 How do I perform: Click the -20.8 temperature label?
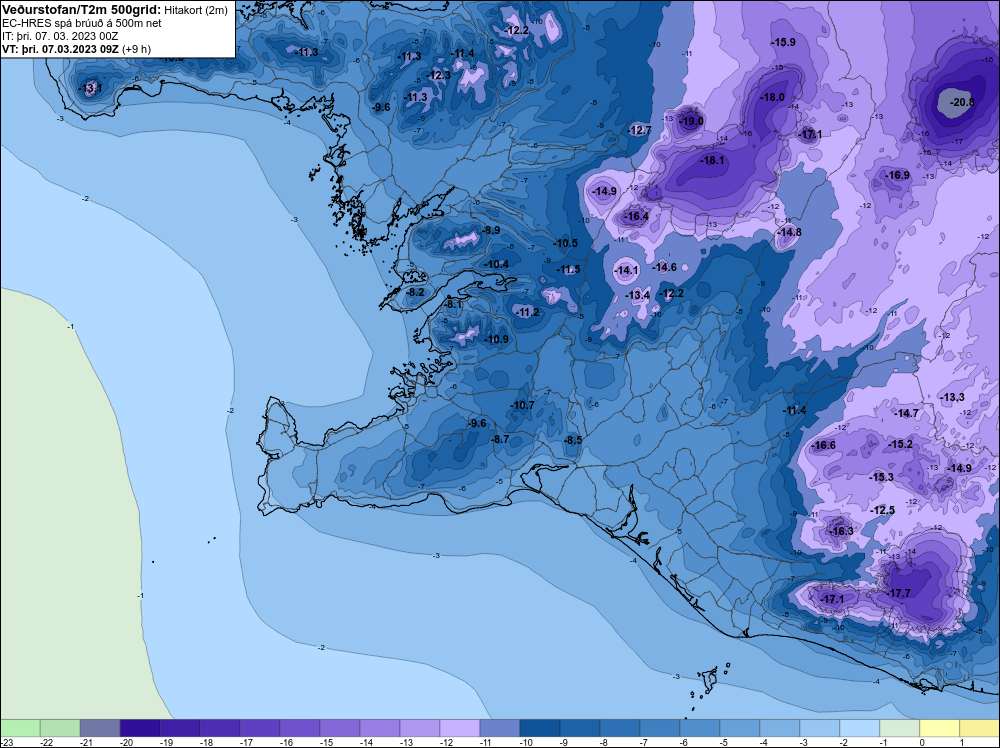[962, 102]
